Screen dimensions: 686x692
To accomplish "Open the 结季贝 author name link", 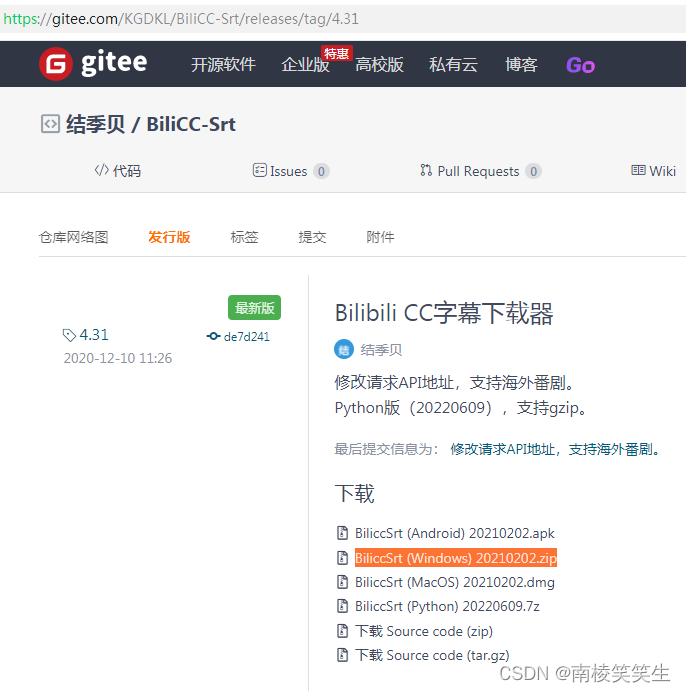I will coord(381,350).
